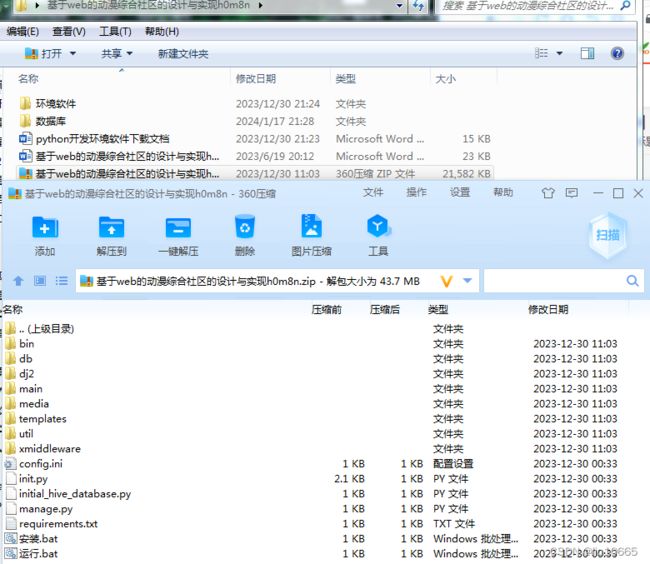This screenshot has height=564, width=650.
Task: Click the feedback message icon in title bar
Action: pos(572,193)
